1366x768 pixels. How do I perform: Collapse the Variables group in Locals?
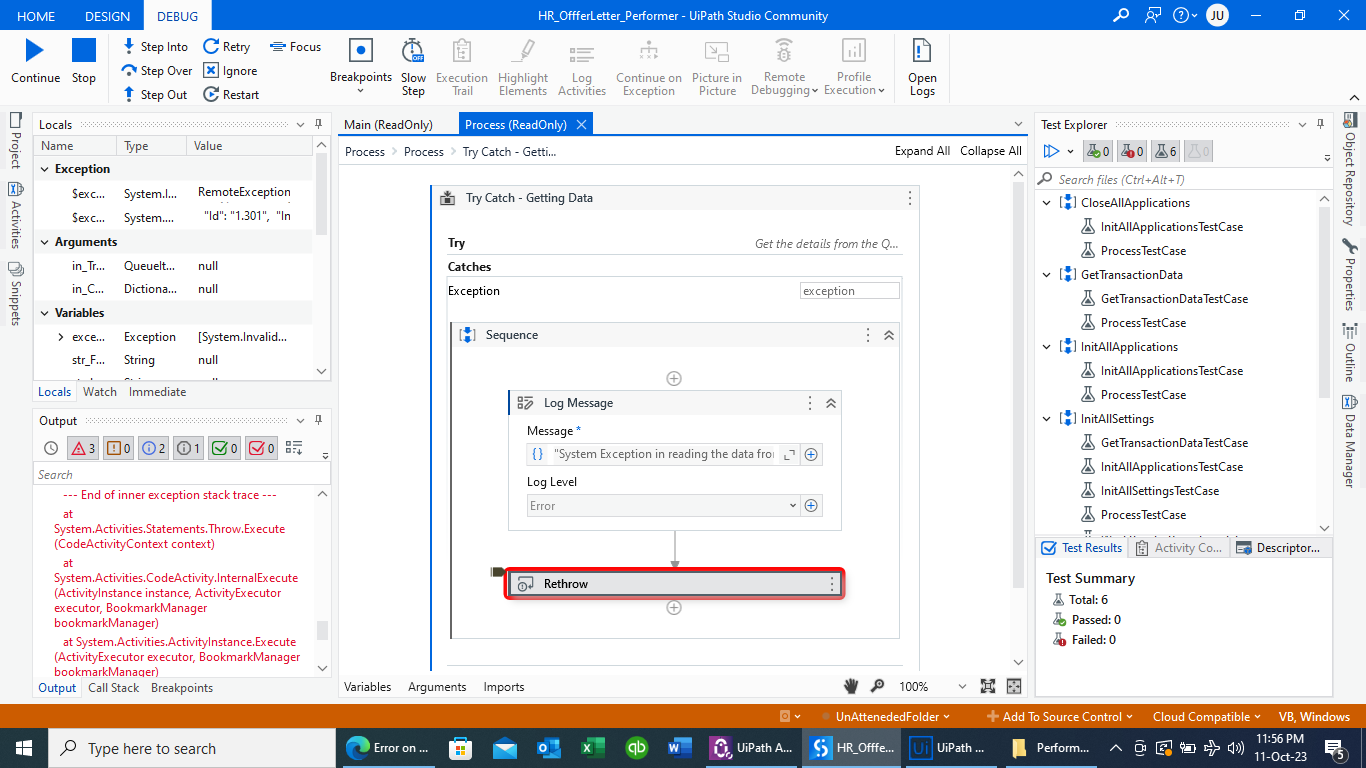click(x=45, y=314)
